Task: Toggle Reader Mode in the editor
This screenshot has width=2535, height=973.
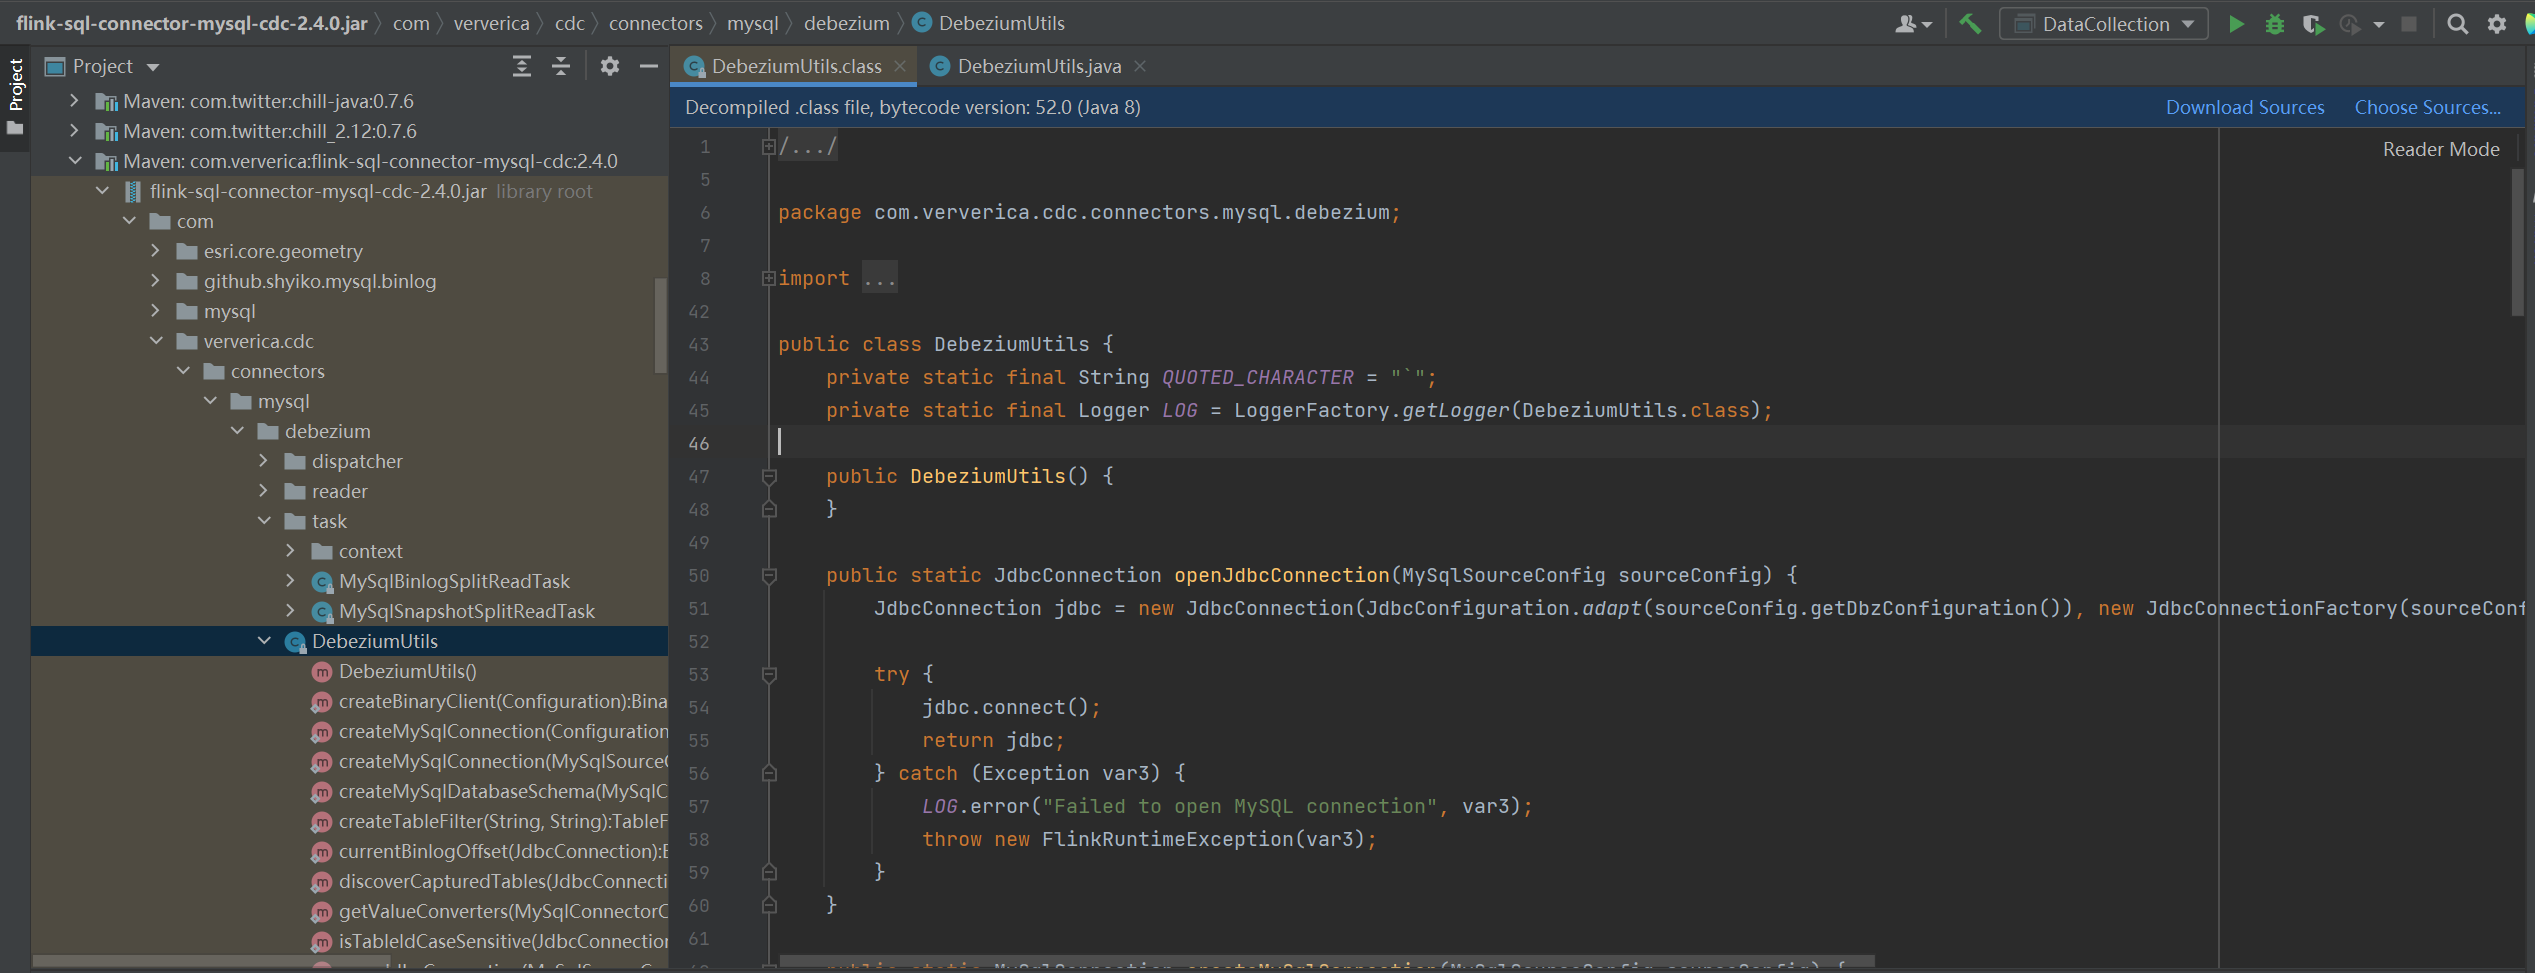Action: [2441, 149]
